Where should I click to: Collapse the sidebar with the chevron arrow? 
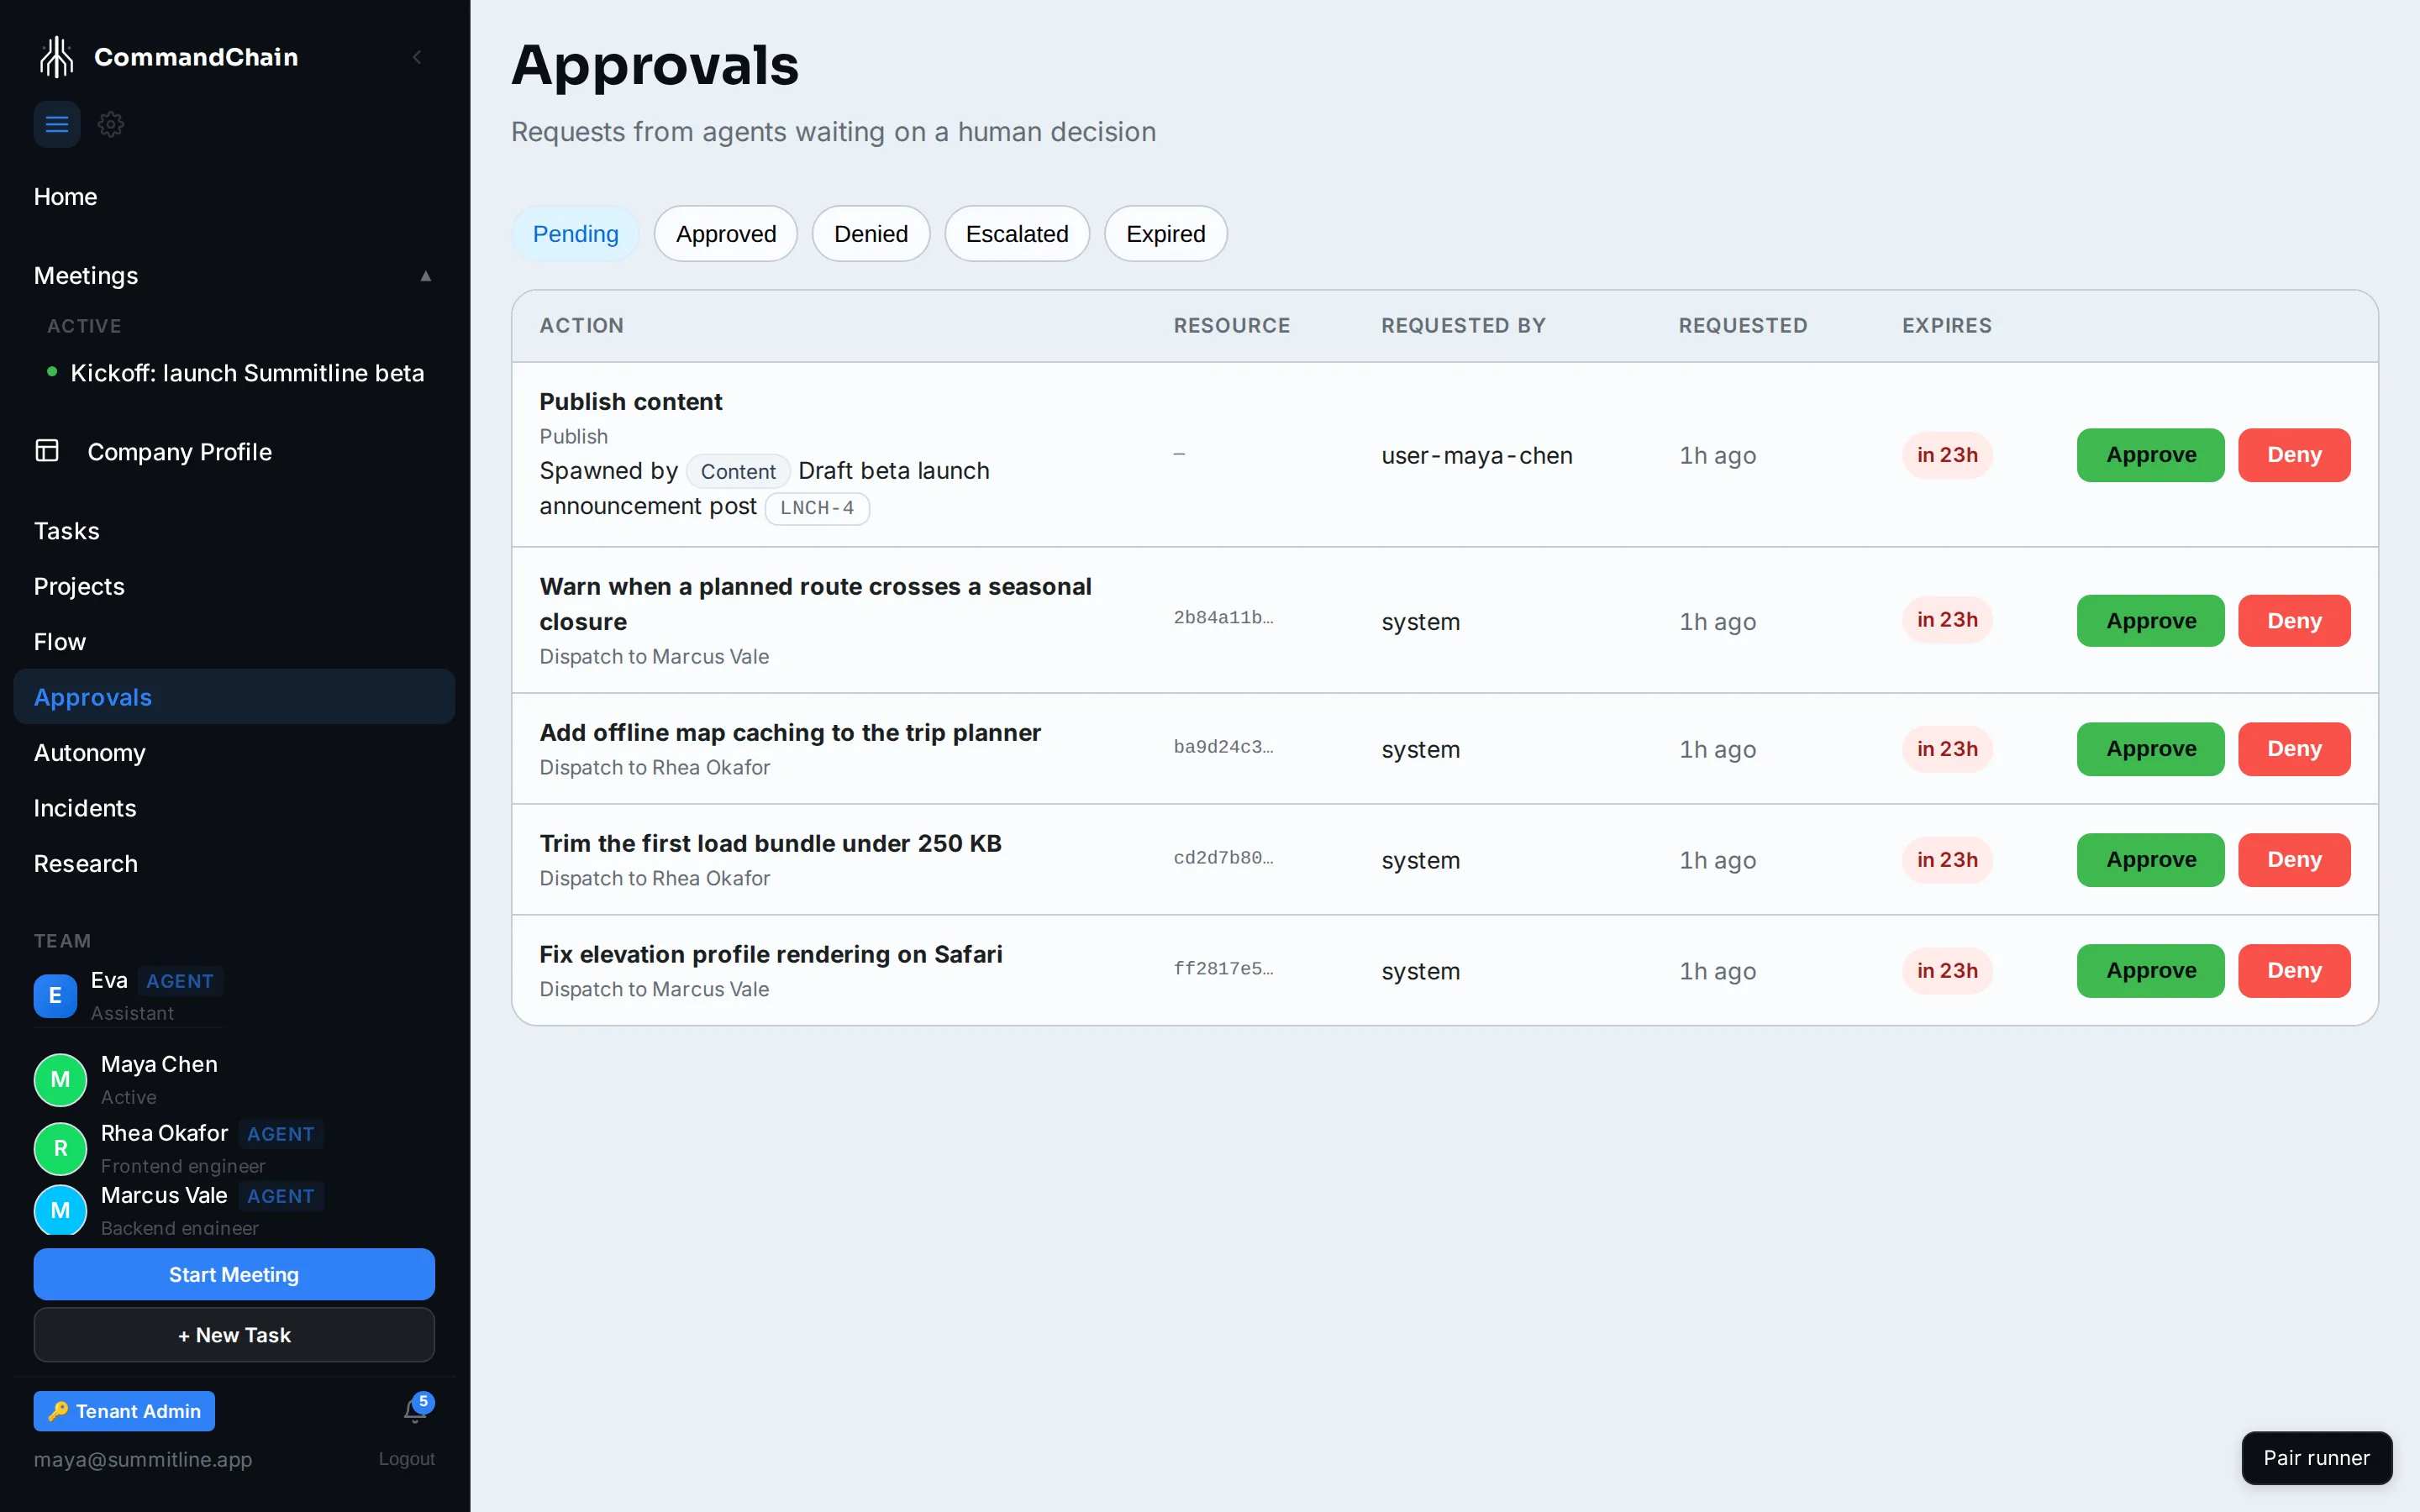[x=417, y=57]
